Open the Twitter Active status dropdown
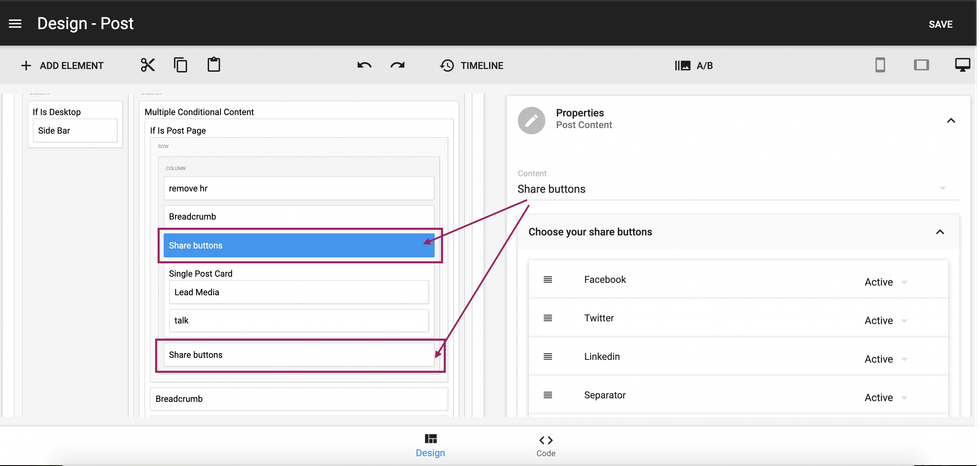The image size is (980, 466). [x=885, y=321]
